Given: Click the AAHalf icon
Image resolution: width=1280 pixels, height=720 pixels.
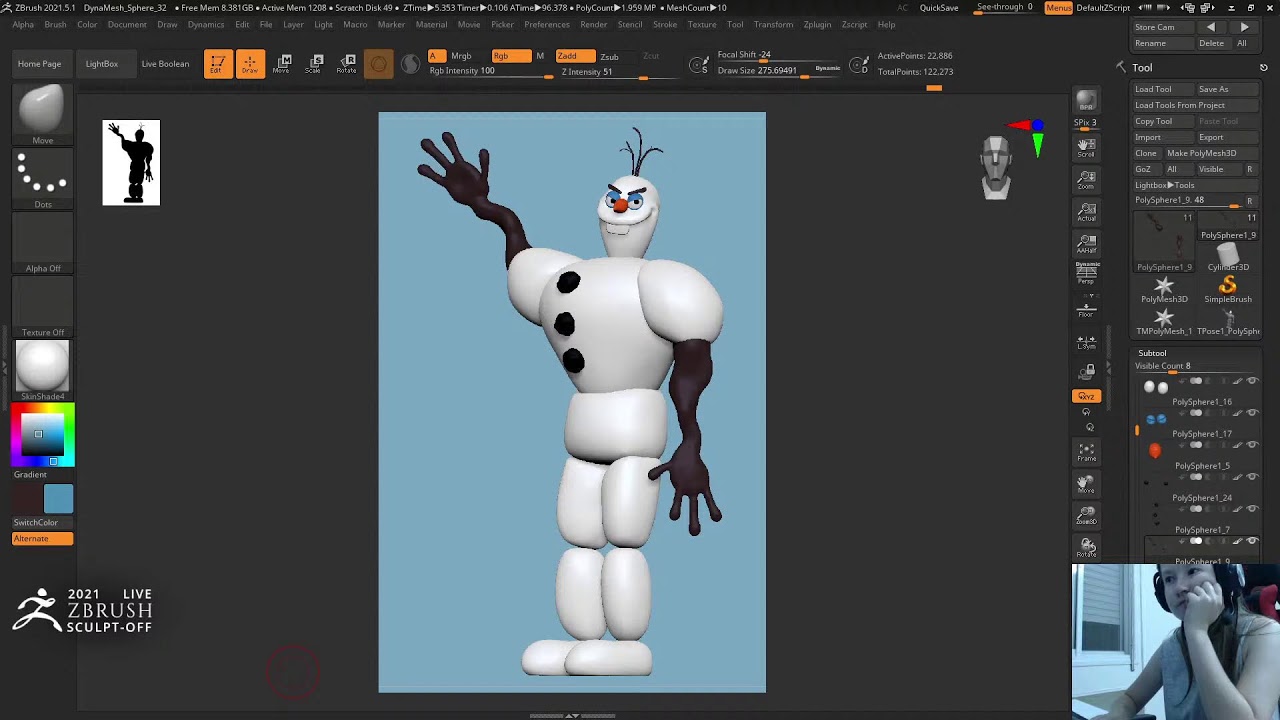Looking at the screenshot, I should point(1086,244).
